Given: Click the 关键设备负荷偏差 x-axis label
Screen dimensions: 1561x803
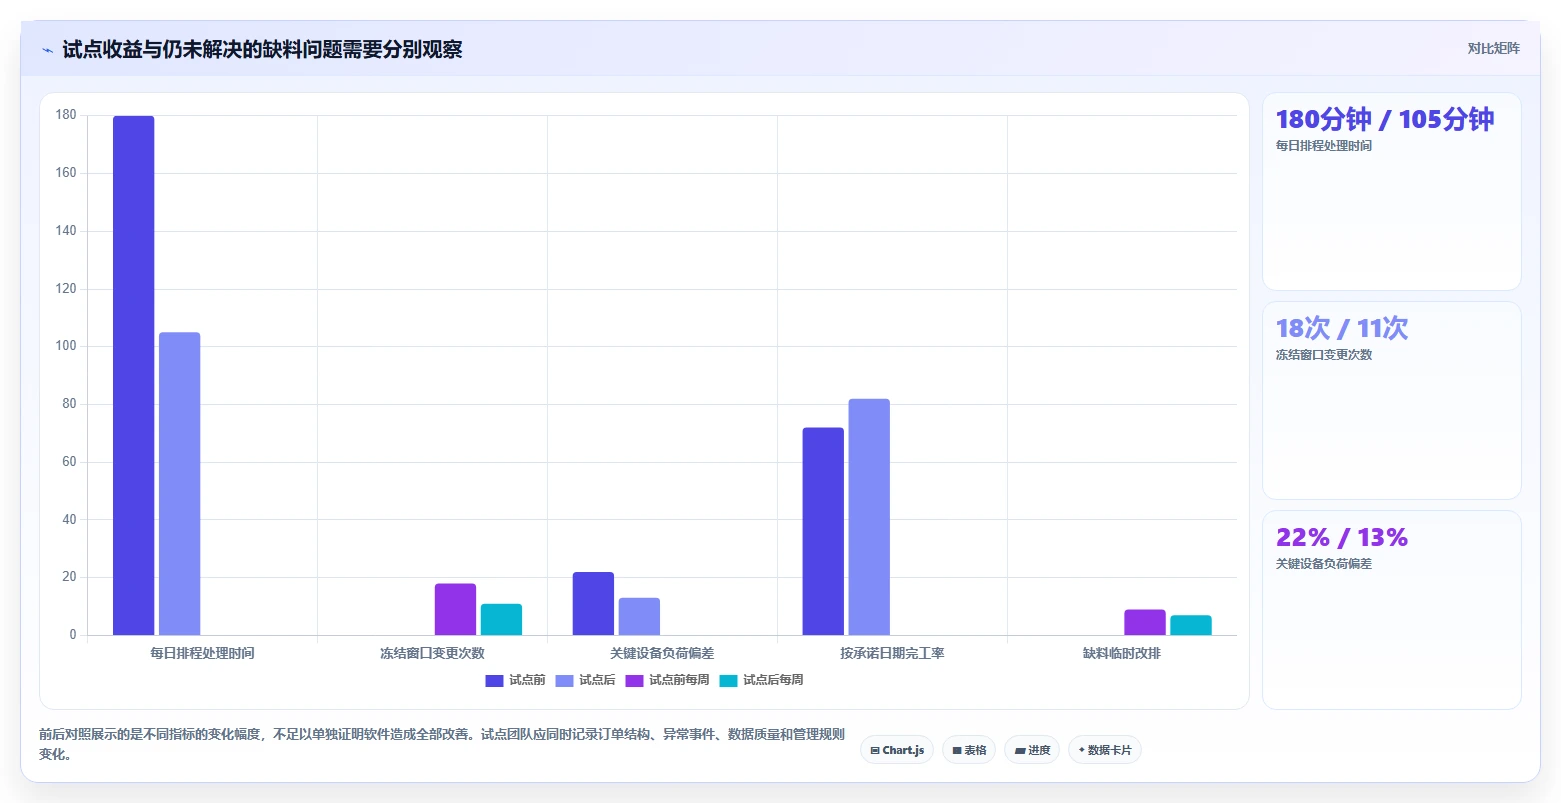Looking at the screenshot, I should point(662,653).
